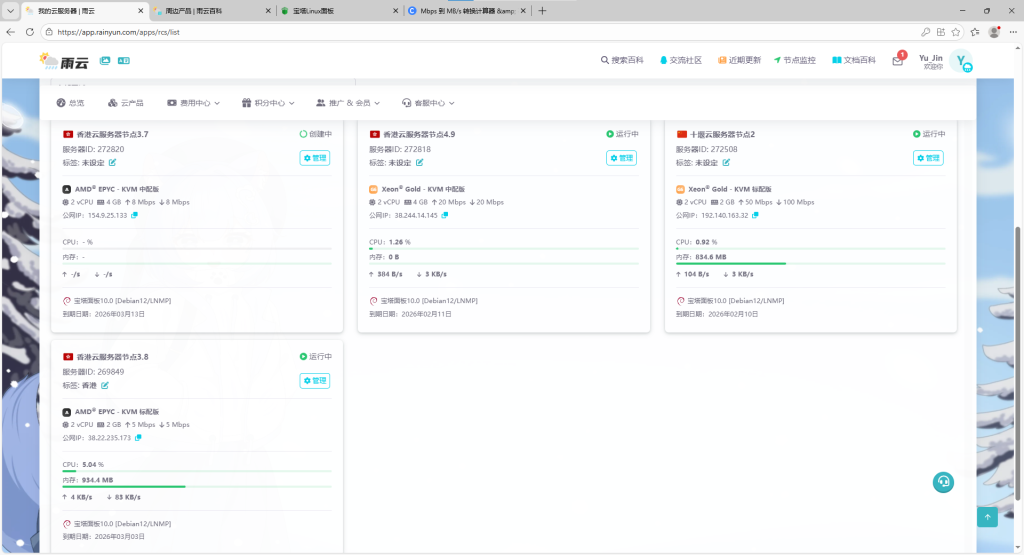This screenshot has width=1024, height=555.
Task: Open the customer support chat bubble
Action: tap(942, 482)
